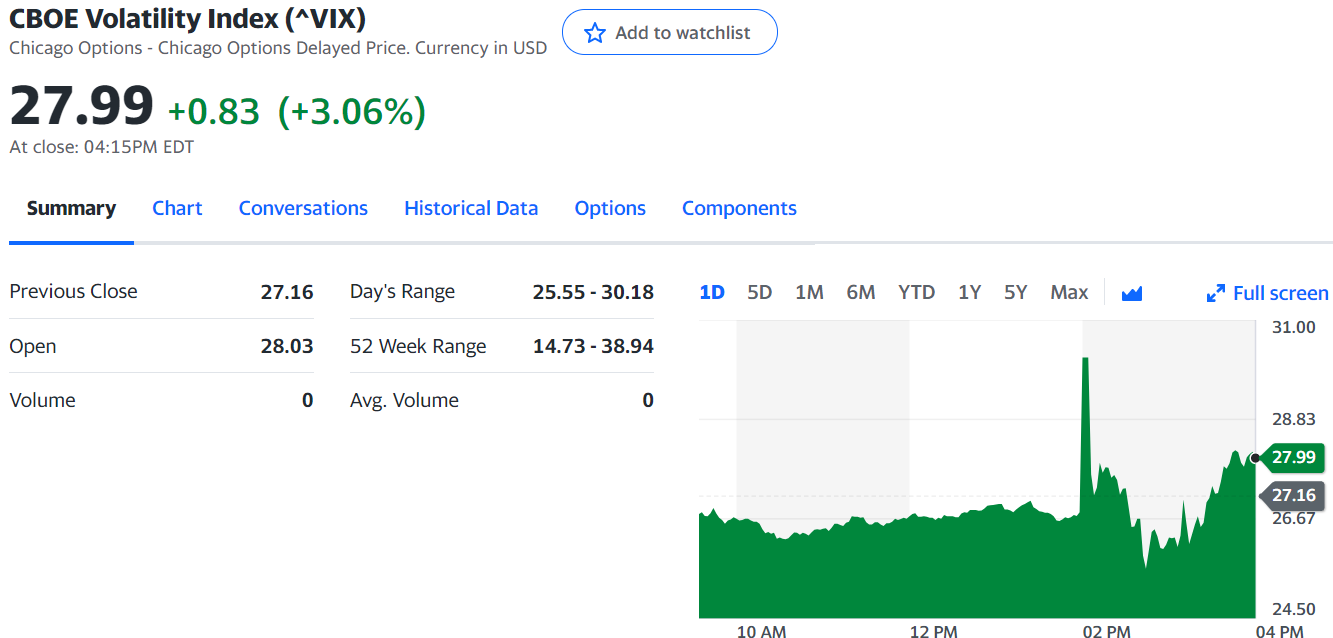Click the 04 PM axis label
Image resolution: width=1333 pixels, height=638 pixels.
tap(1279, 631)
